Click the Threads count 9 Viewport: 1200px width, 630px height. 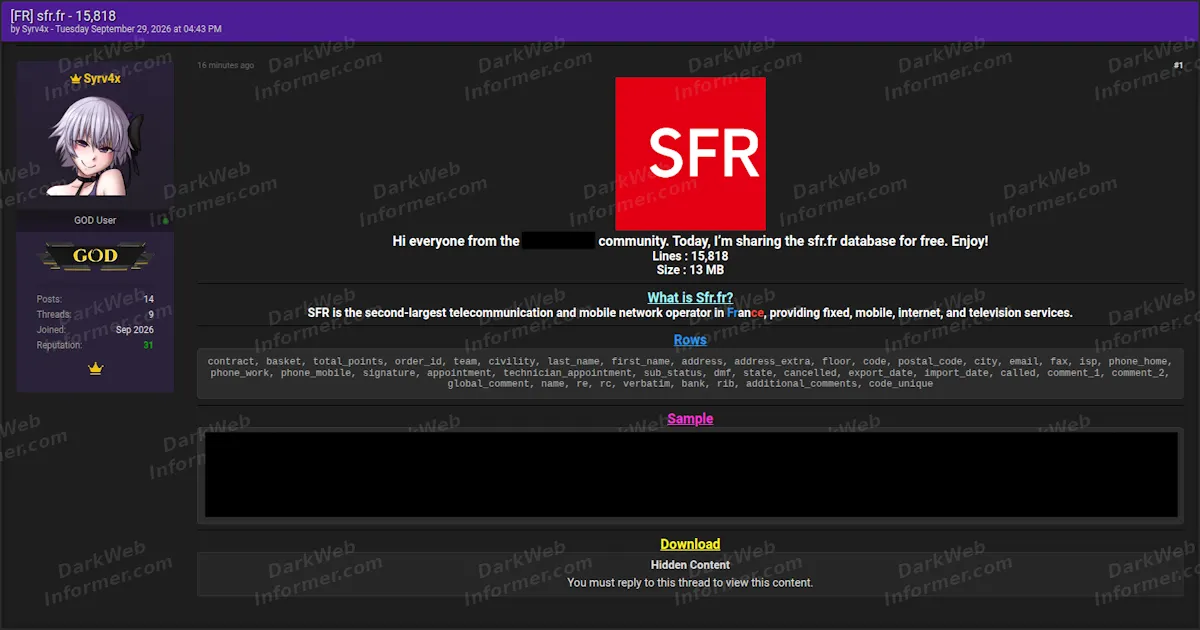[x=151, y=314]
